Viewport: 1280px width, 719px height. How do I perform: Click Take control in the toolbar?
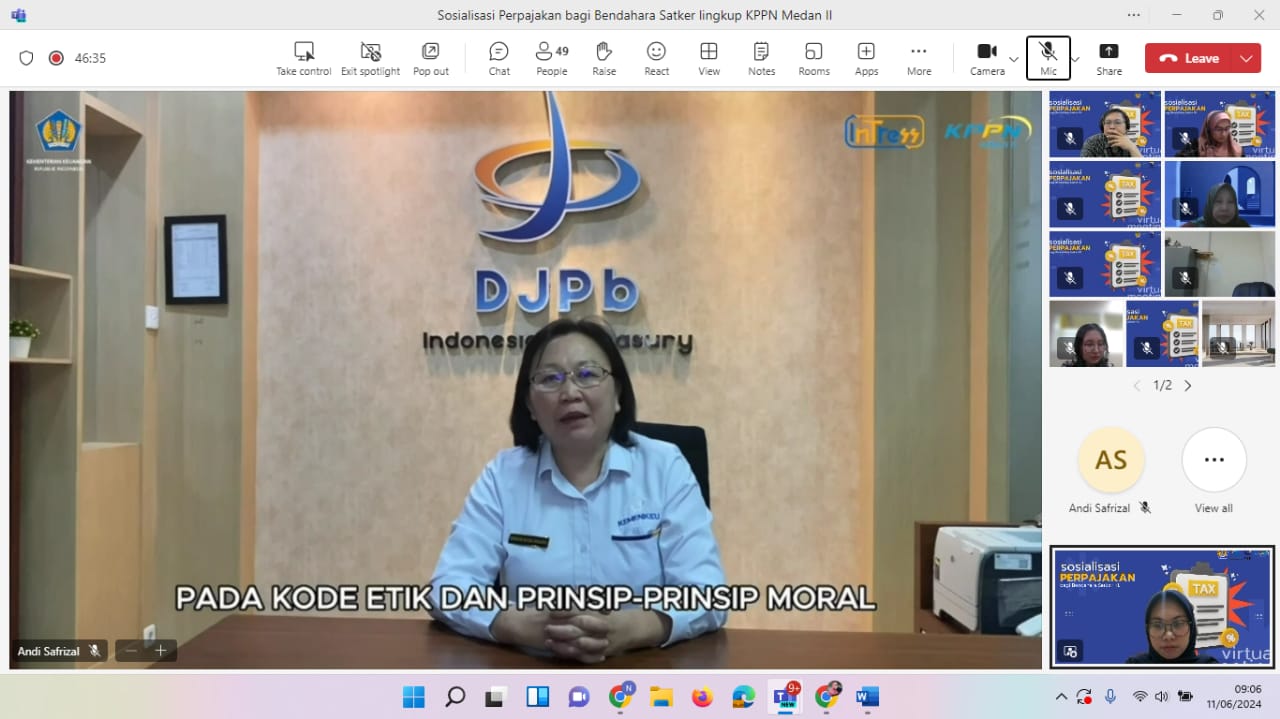(x=304, y=58)
